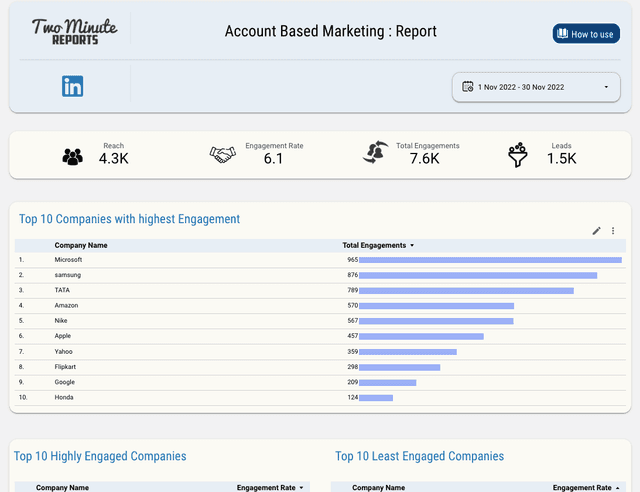Click the Leads funnel icon

click(518, 155)
